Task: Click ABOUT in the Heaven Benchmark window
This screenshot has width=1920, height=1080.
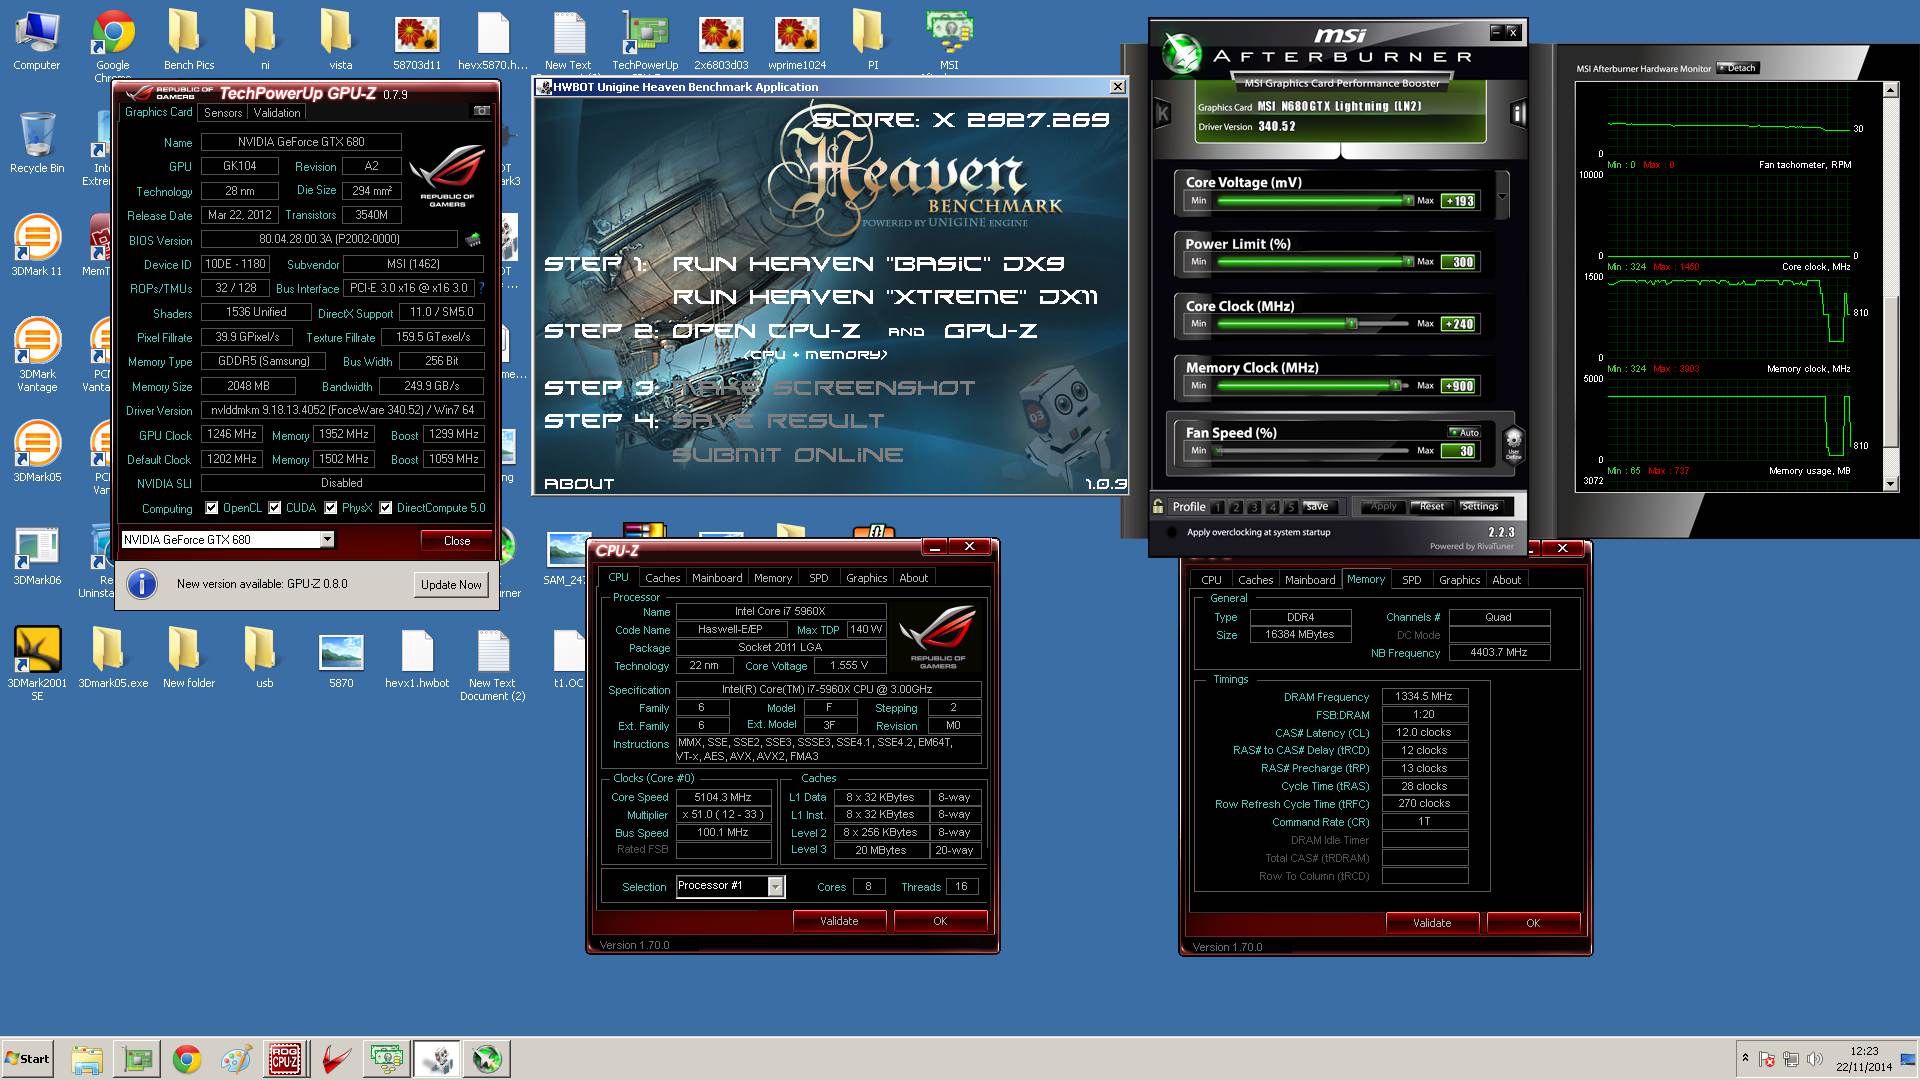Action: (x=579, y=484)
